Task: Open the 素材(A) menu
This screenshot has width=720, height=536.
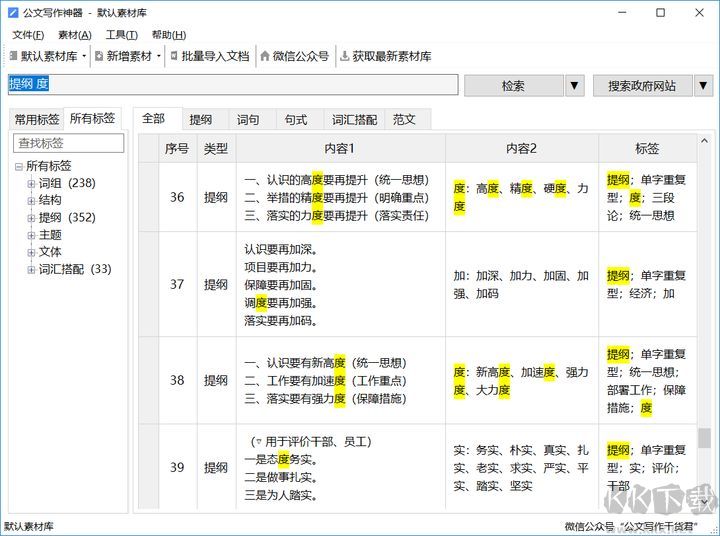Action: (75, 35)
